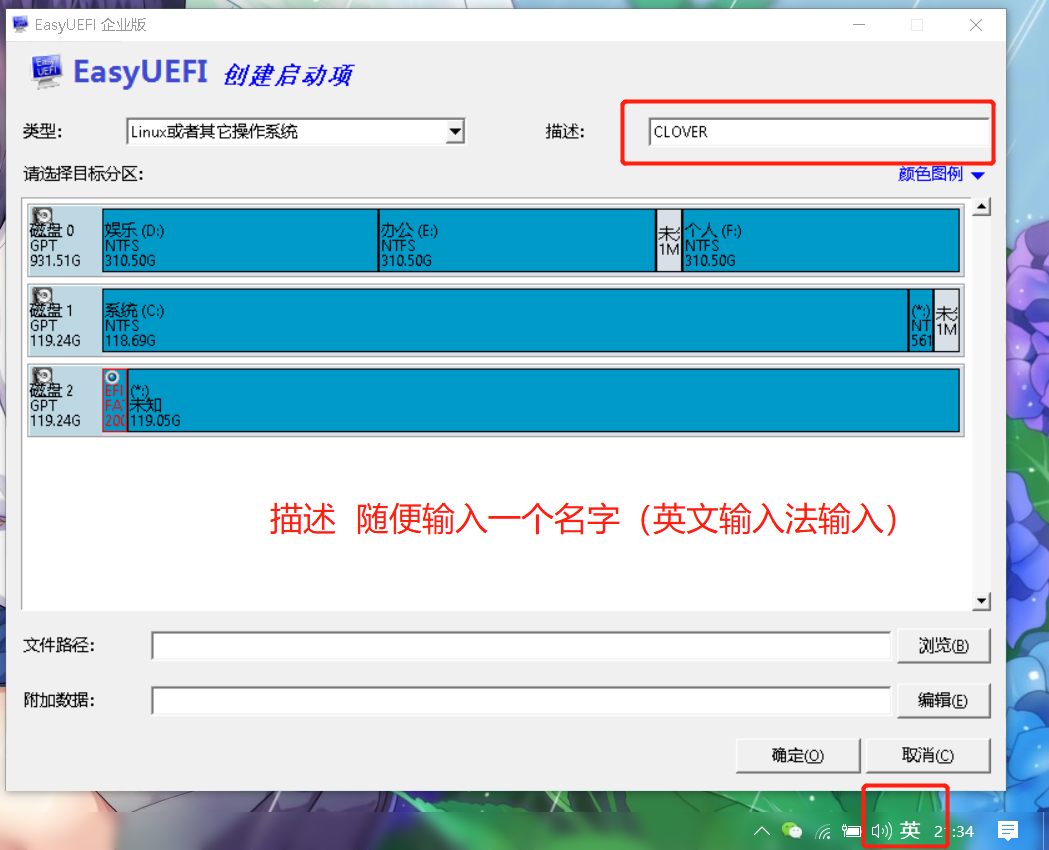Expand the 颜色图例 color legend

click(941, 174)
